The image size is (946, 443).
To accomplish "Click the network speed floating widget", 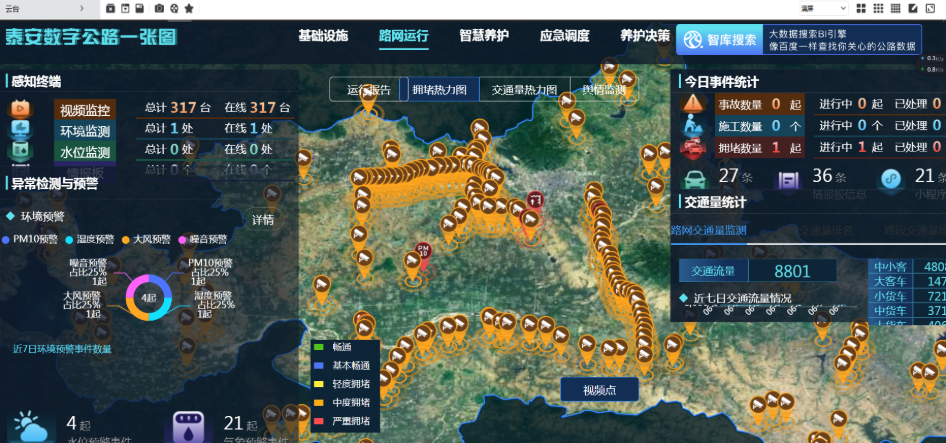I will 932,63.
